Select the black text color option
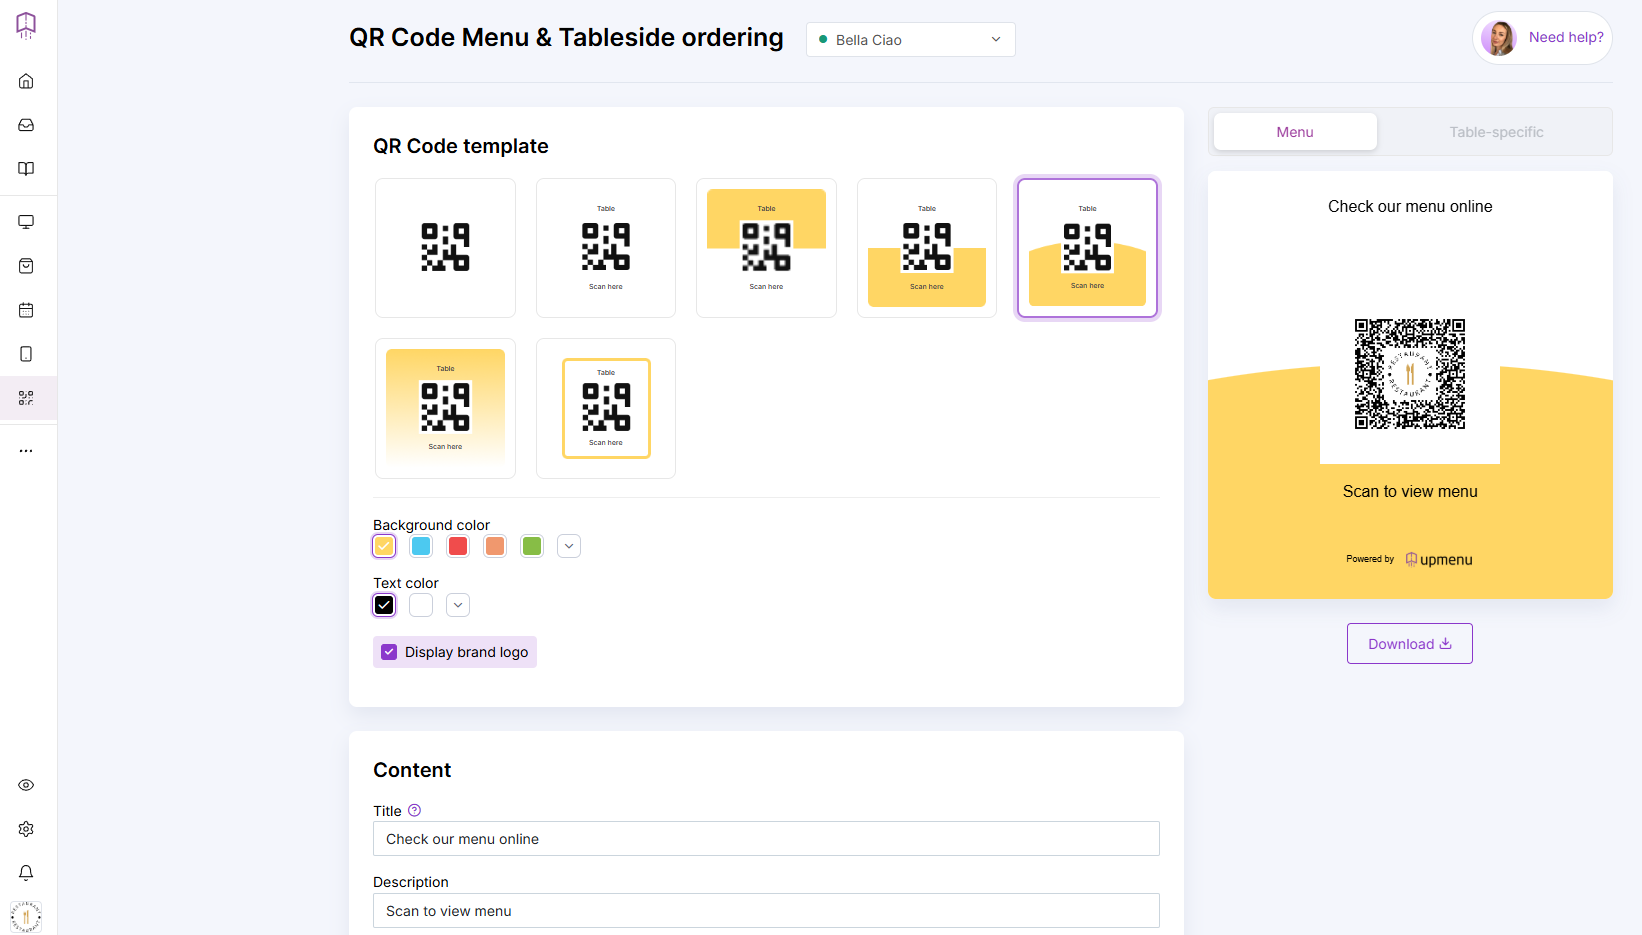 pyautogui.click(x=384, y=605)
